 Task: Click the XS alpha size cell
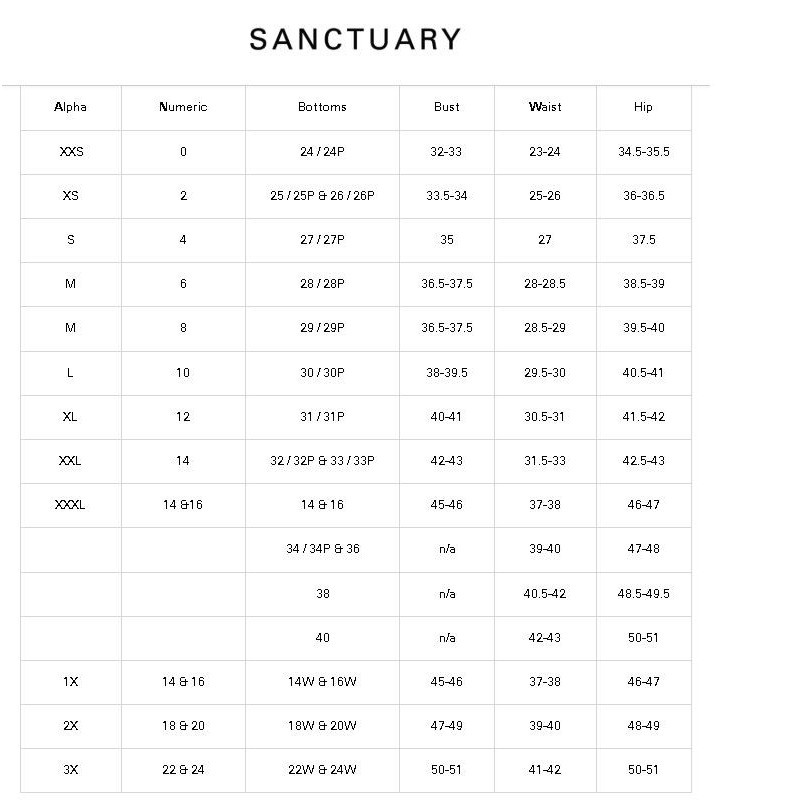70,196
